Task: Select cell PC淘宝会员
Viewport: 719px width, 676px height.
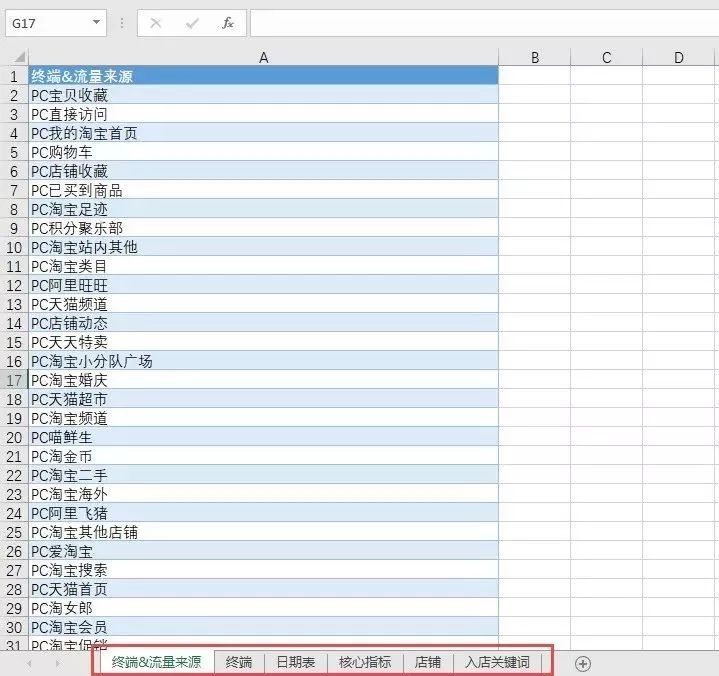Action: click(x=263, y=627)
